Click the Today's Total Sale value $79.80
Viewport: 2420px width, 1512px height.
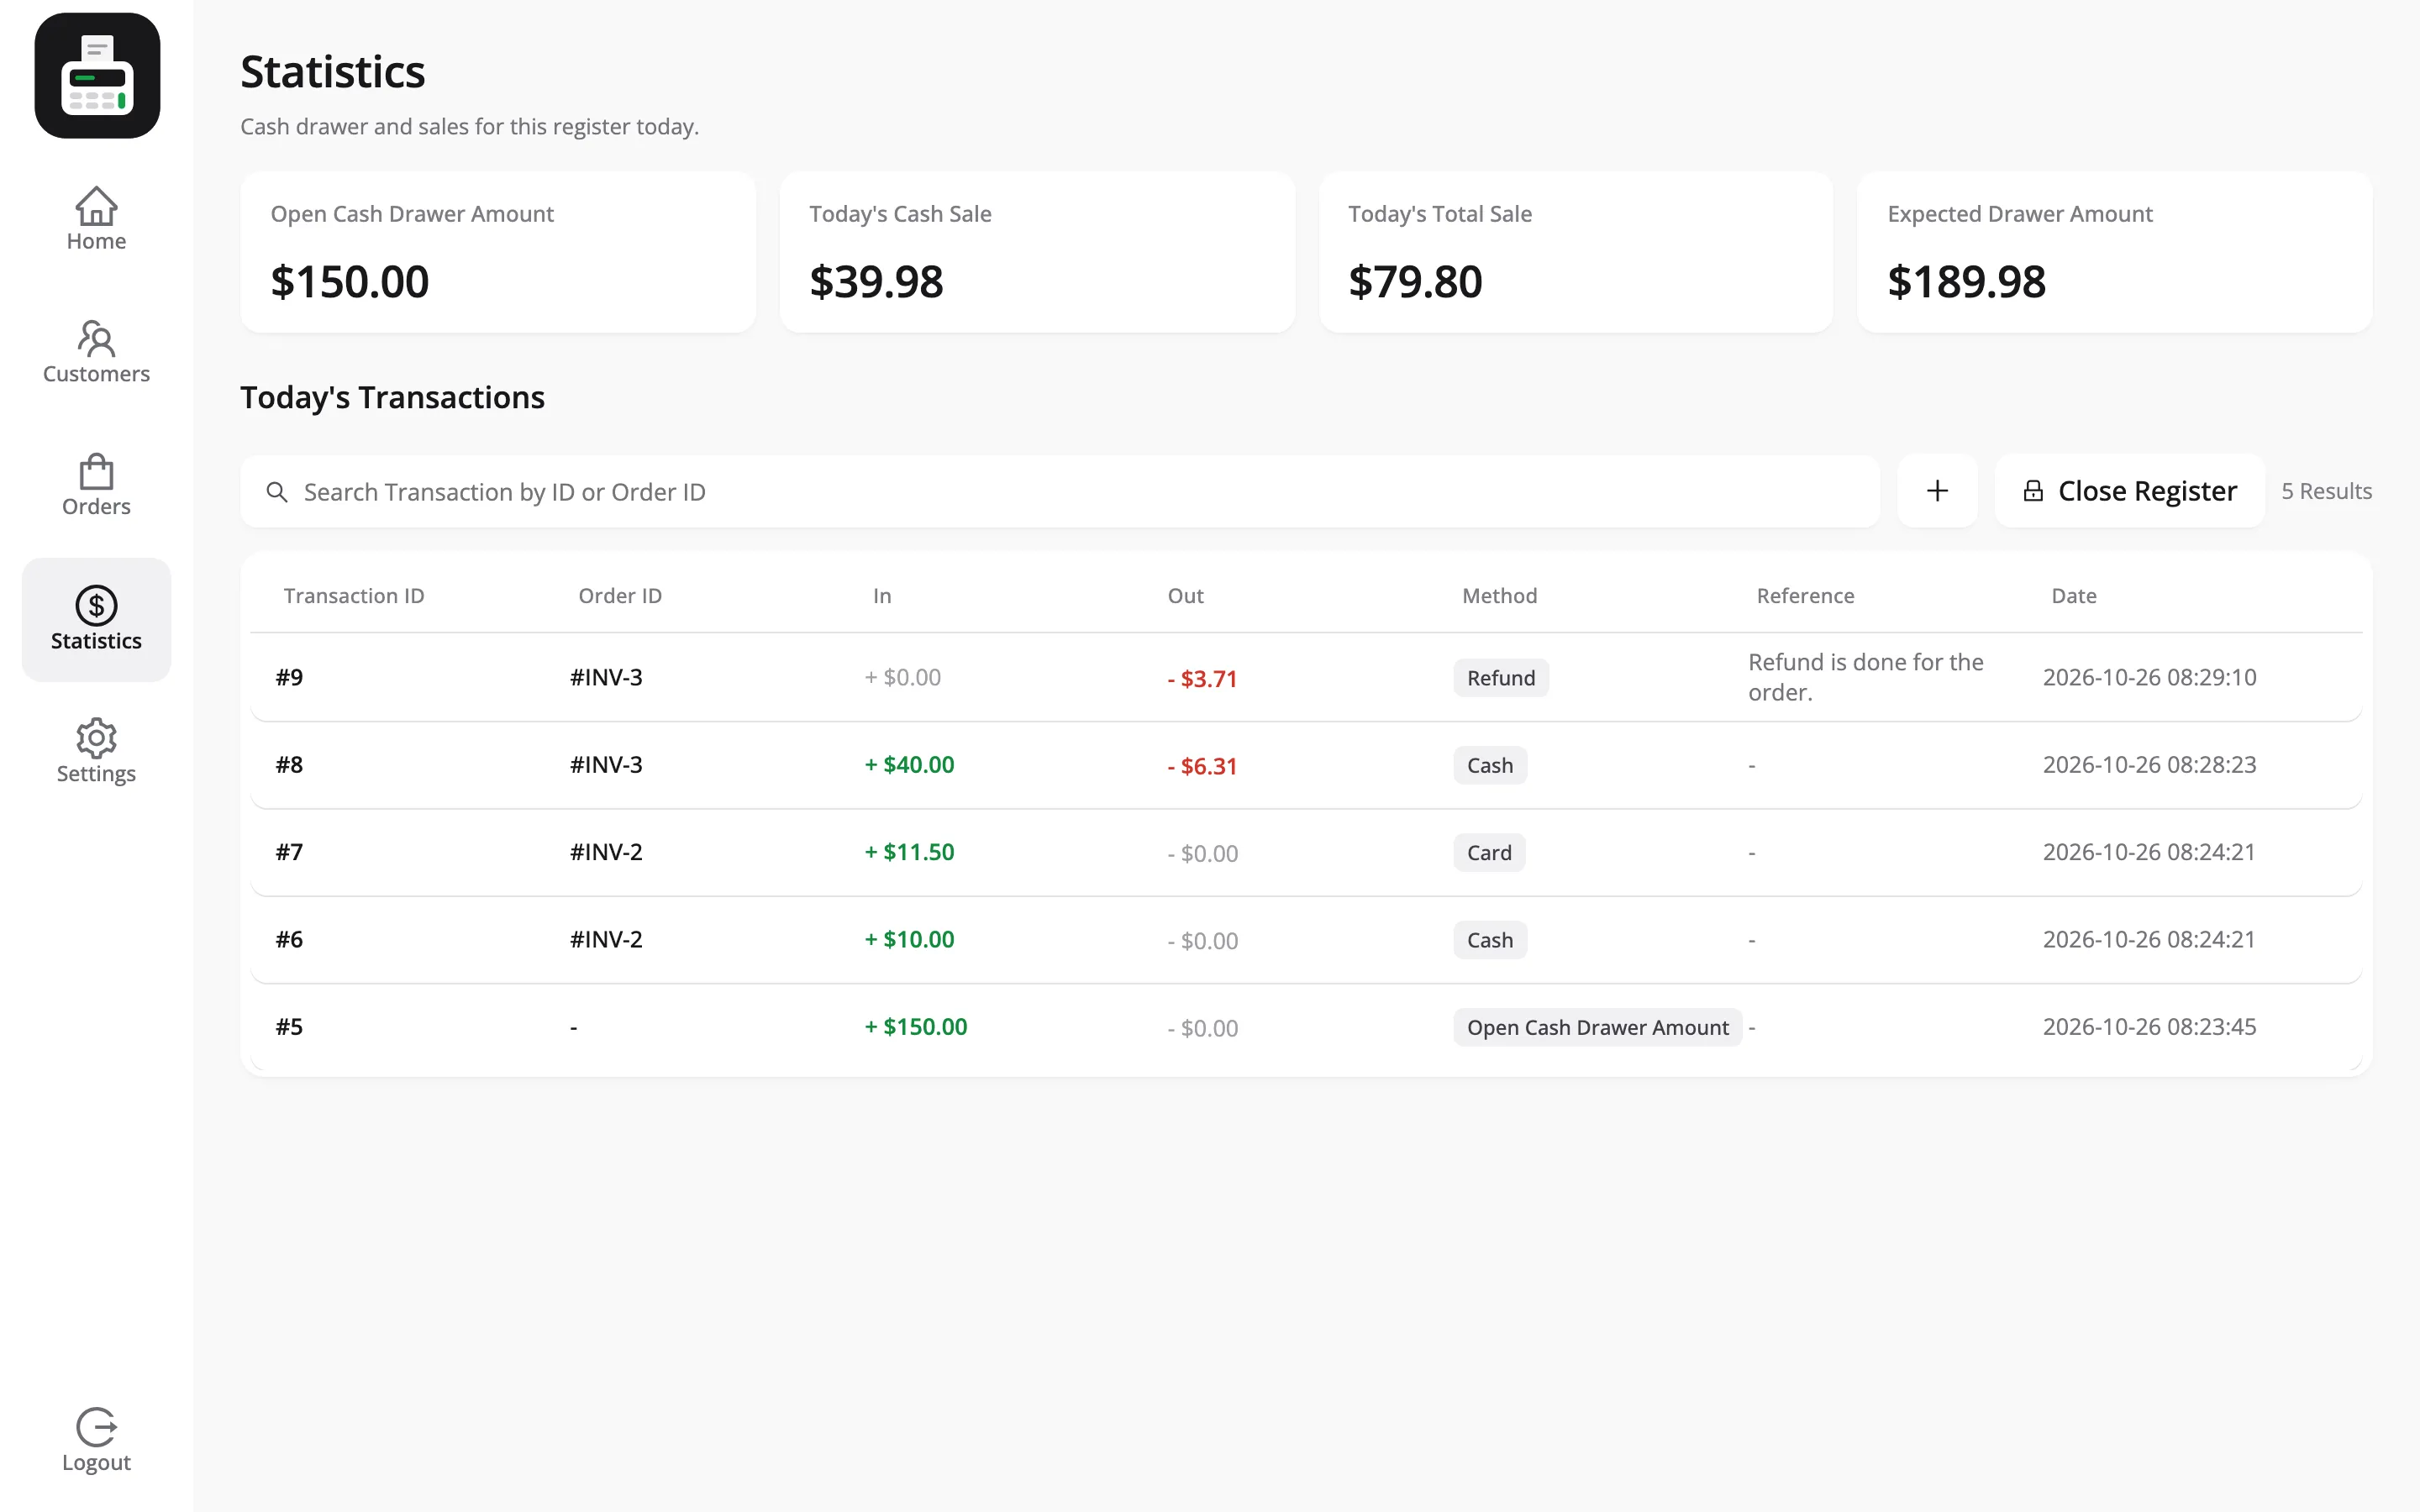coord(1415,282)
